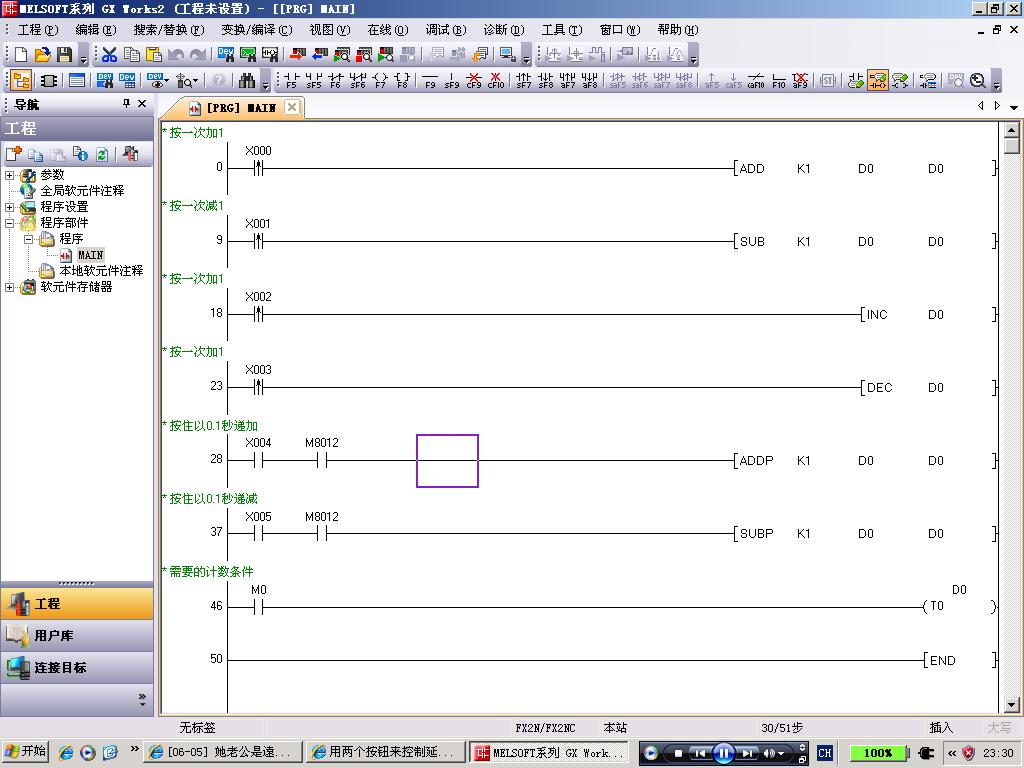Click the Save floppy disk icon
Viewport: 1024px width, 768px height.
[x=64, y=55]
